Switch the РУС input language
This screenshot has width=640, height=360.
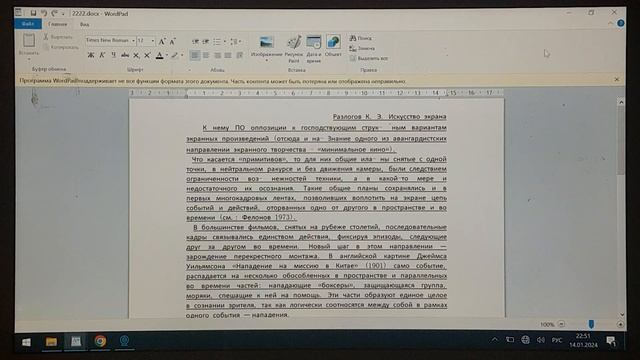coord(557,340)
